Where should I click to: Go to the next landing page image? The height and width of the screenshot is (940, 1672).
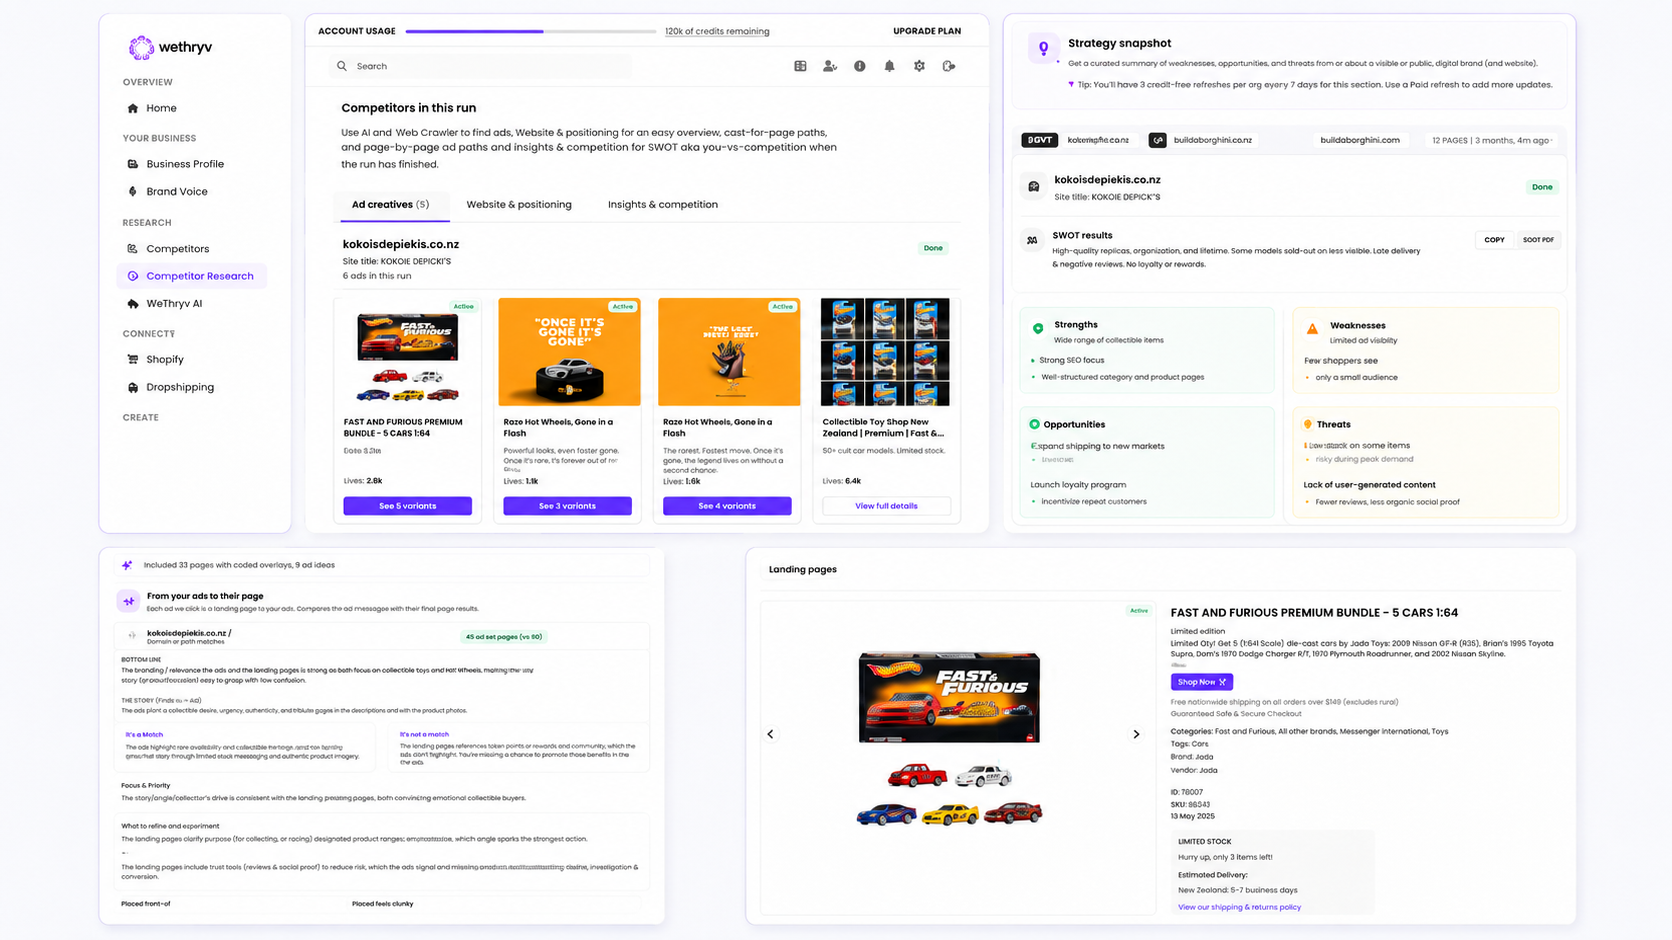tap(1136, 734)
